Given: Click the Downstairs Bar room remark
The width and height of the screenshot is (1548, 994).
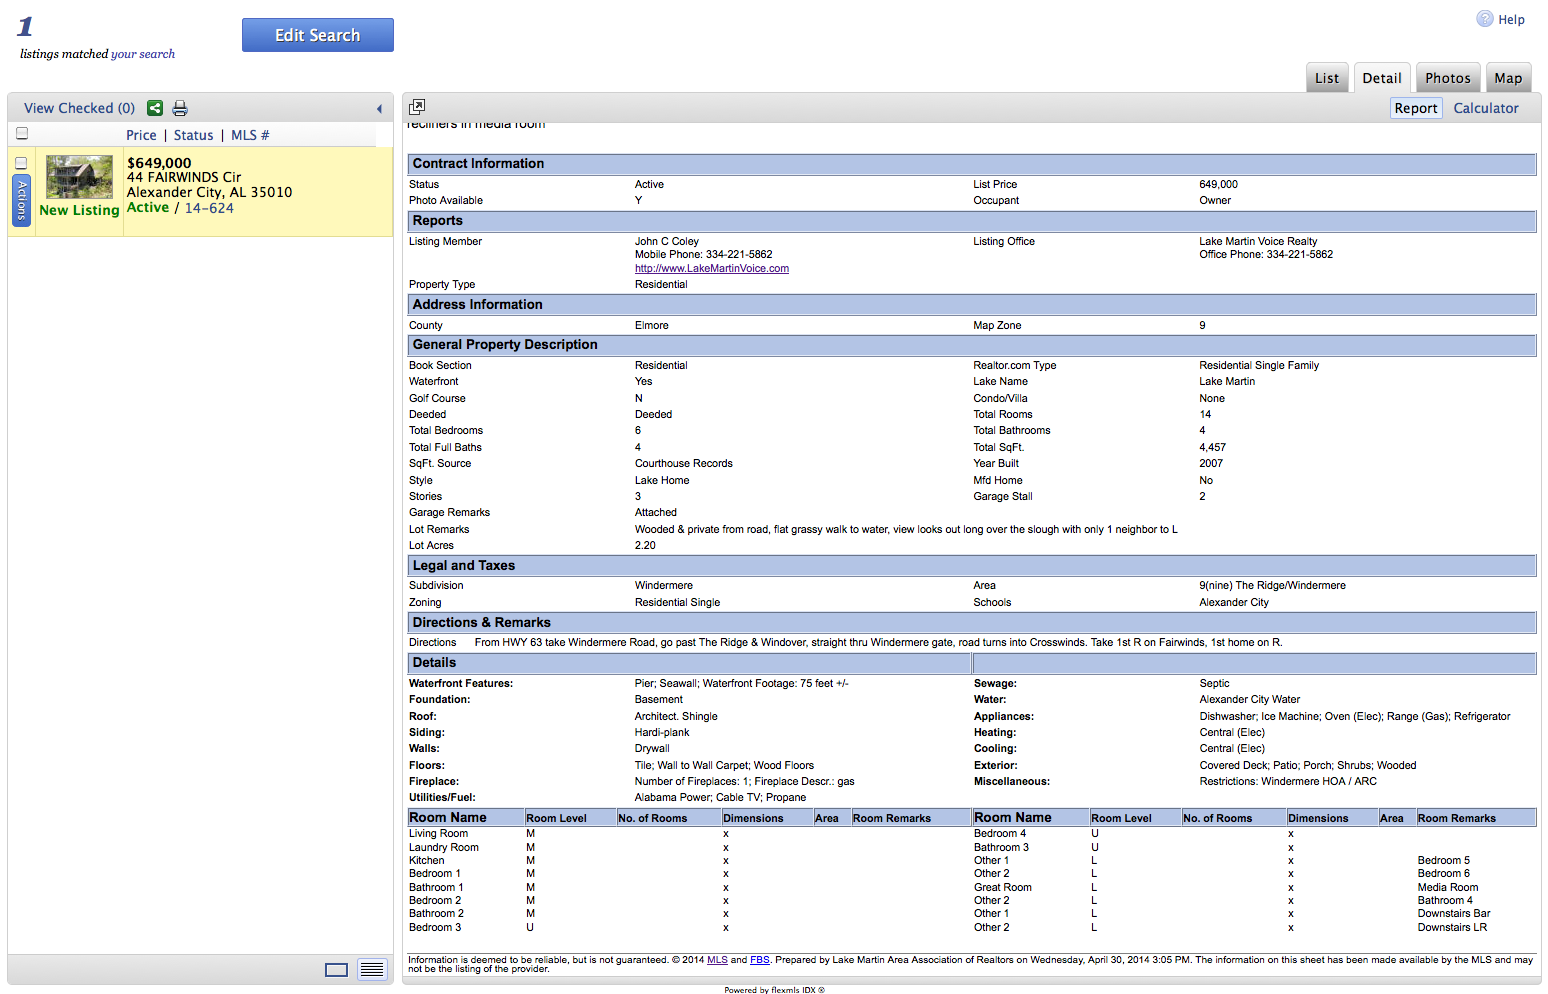Looking at the screenshot, I should (x=1454, y=913).
